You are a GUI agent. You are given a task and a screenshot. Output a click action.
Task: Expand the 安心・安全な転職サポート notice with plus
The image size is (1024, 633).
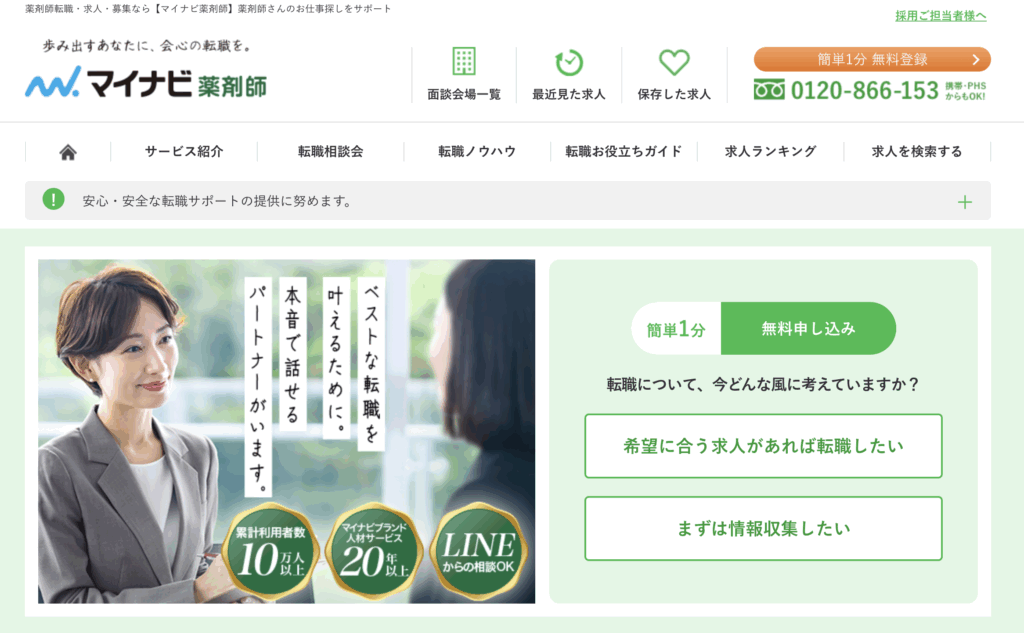(x=965, y=202)
